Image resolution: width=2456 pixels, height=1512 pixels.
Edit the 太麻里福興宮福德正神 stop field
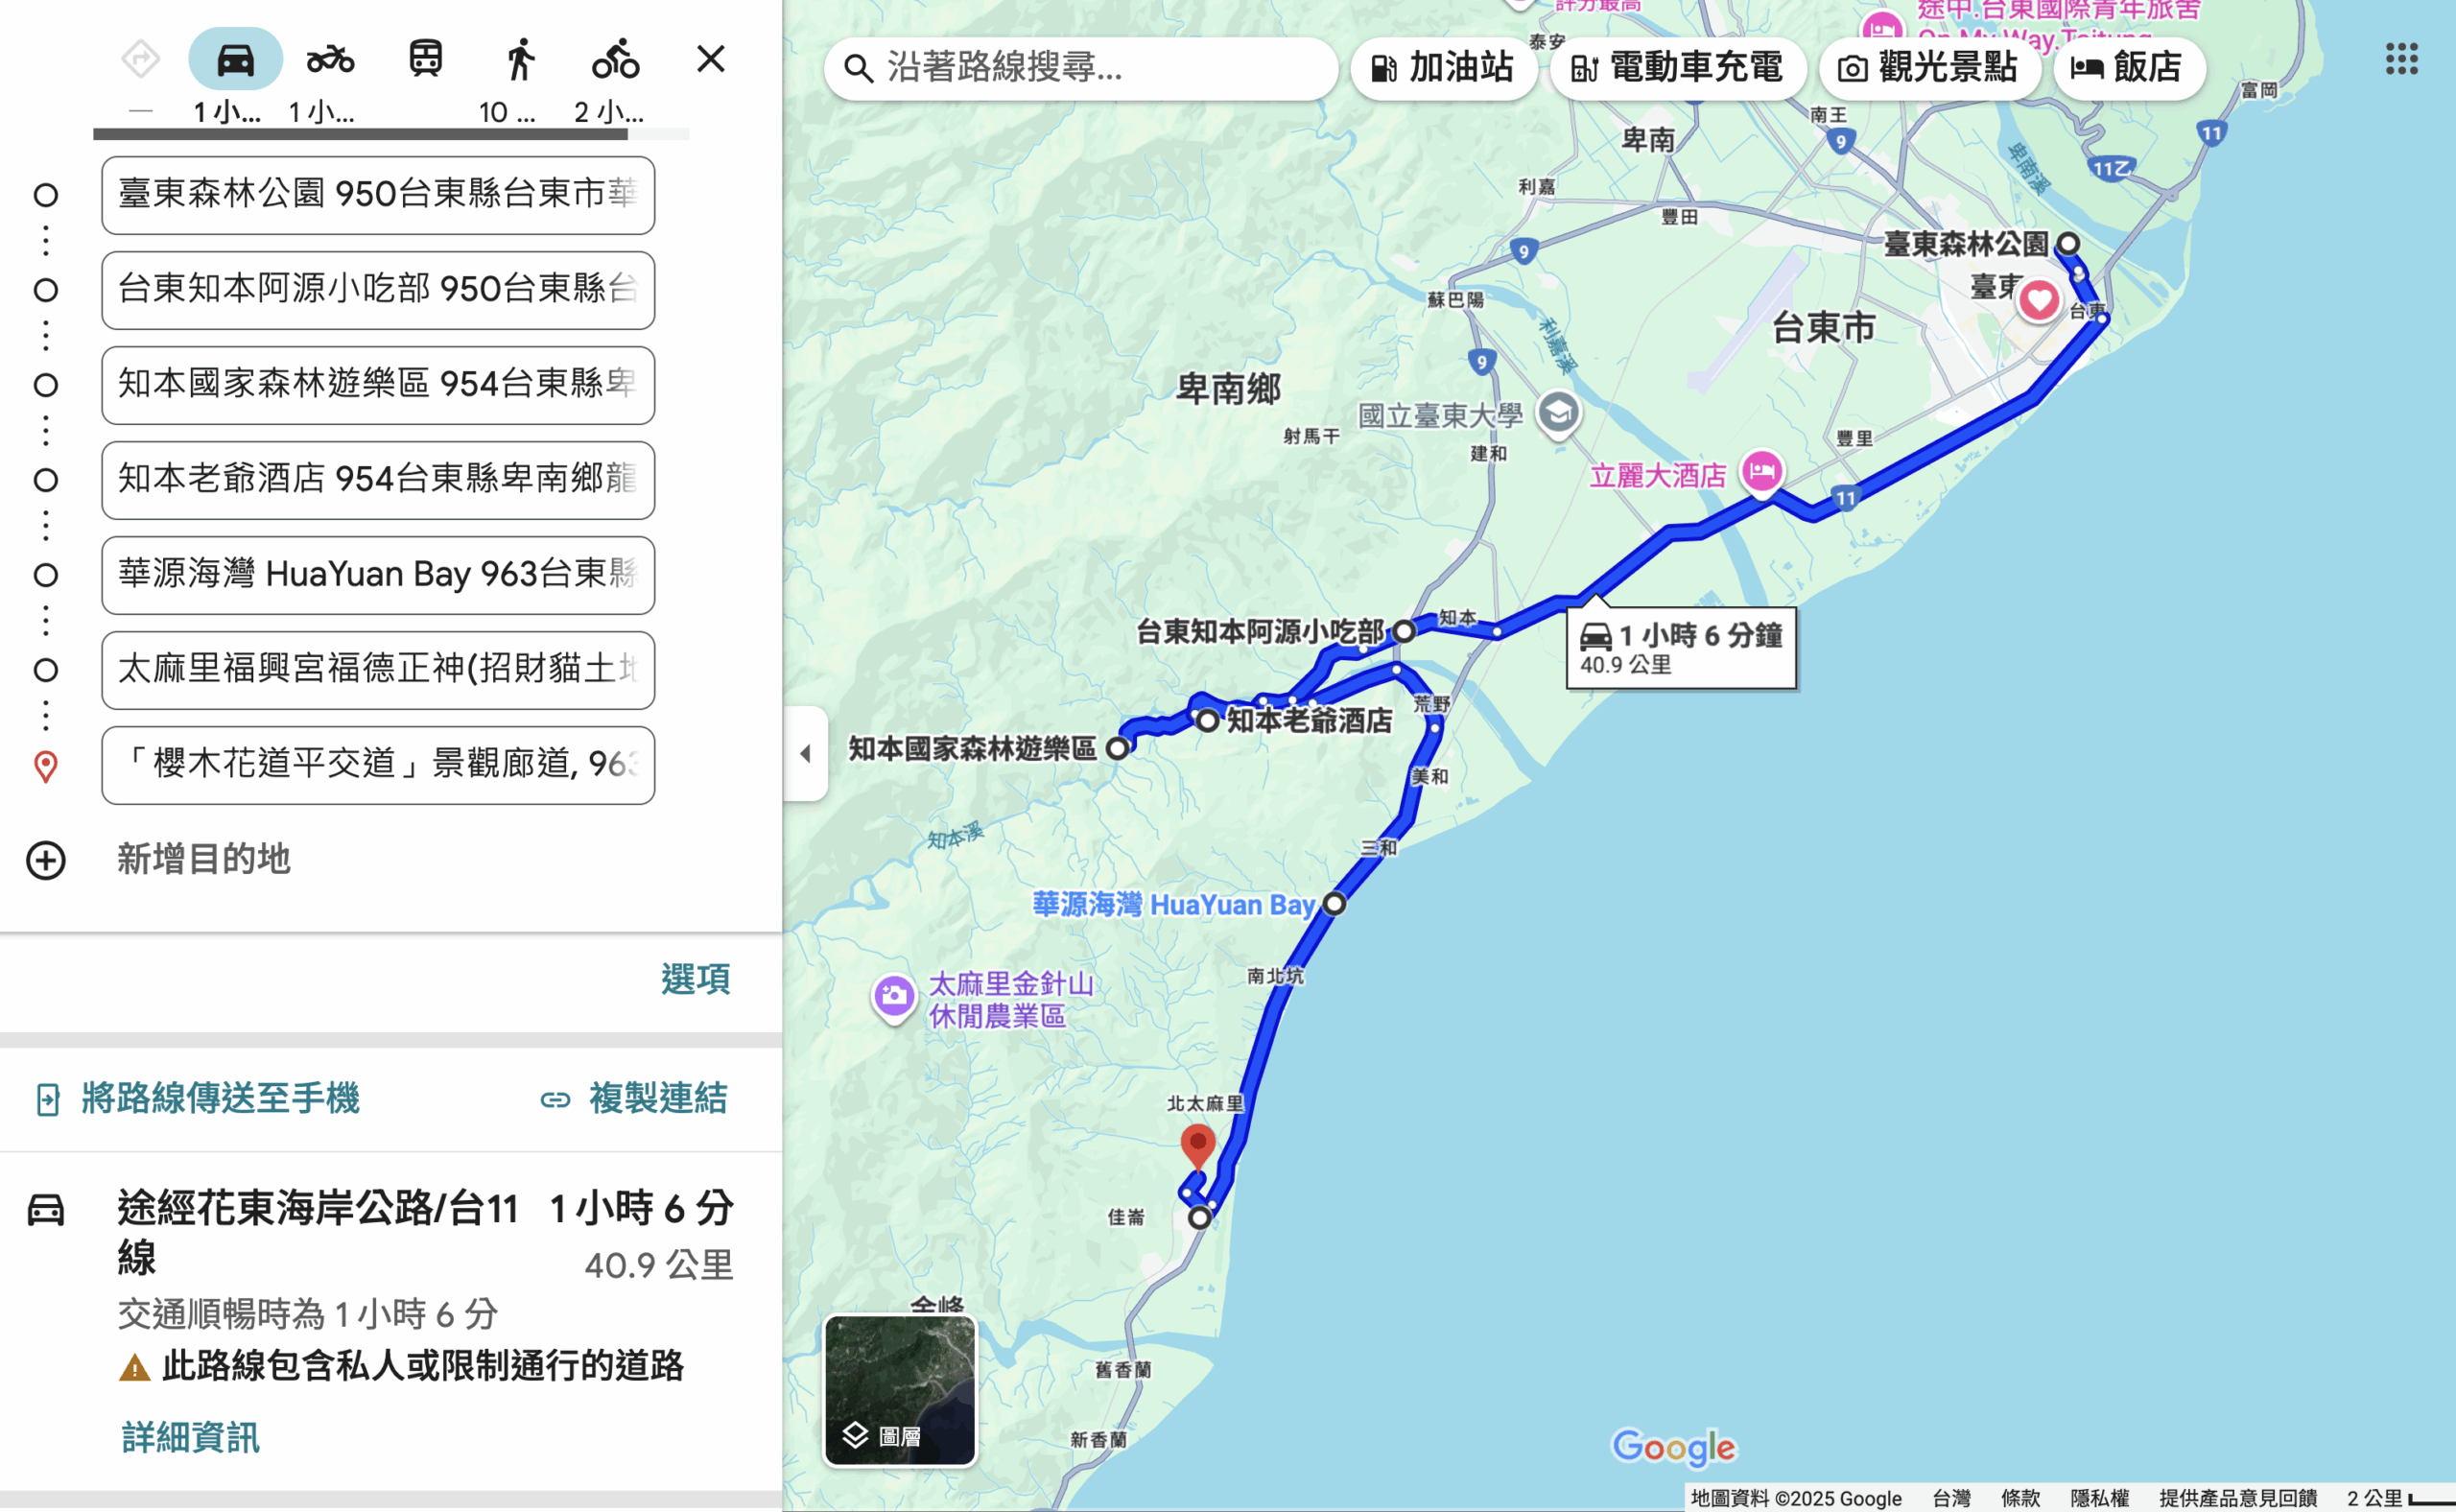pos(378,670)
